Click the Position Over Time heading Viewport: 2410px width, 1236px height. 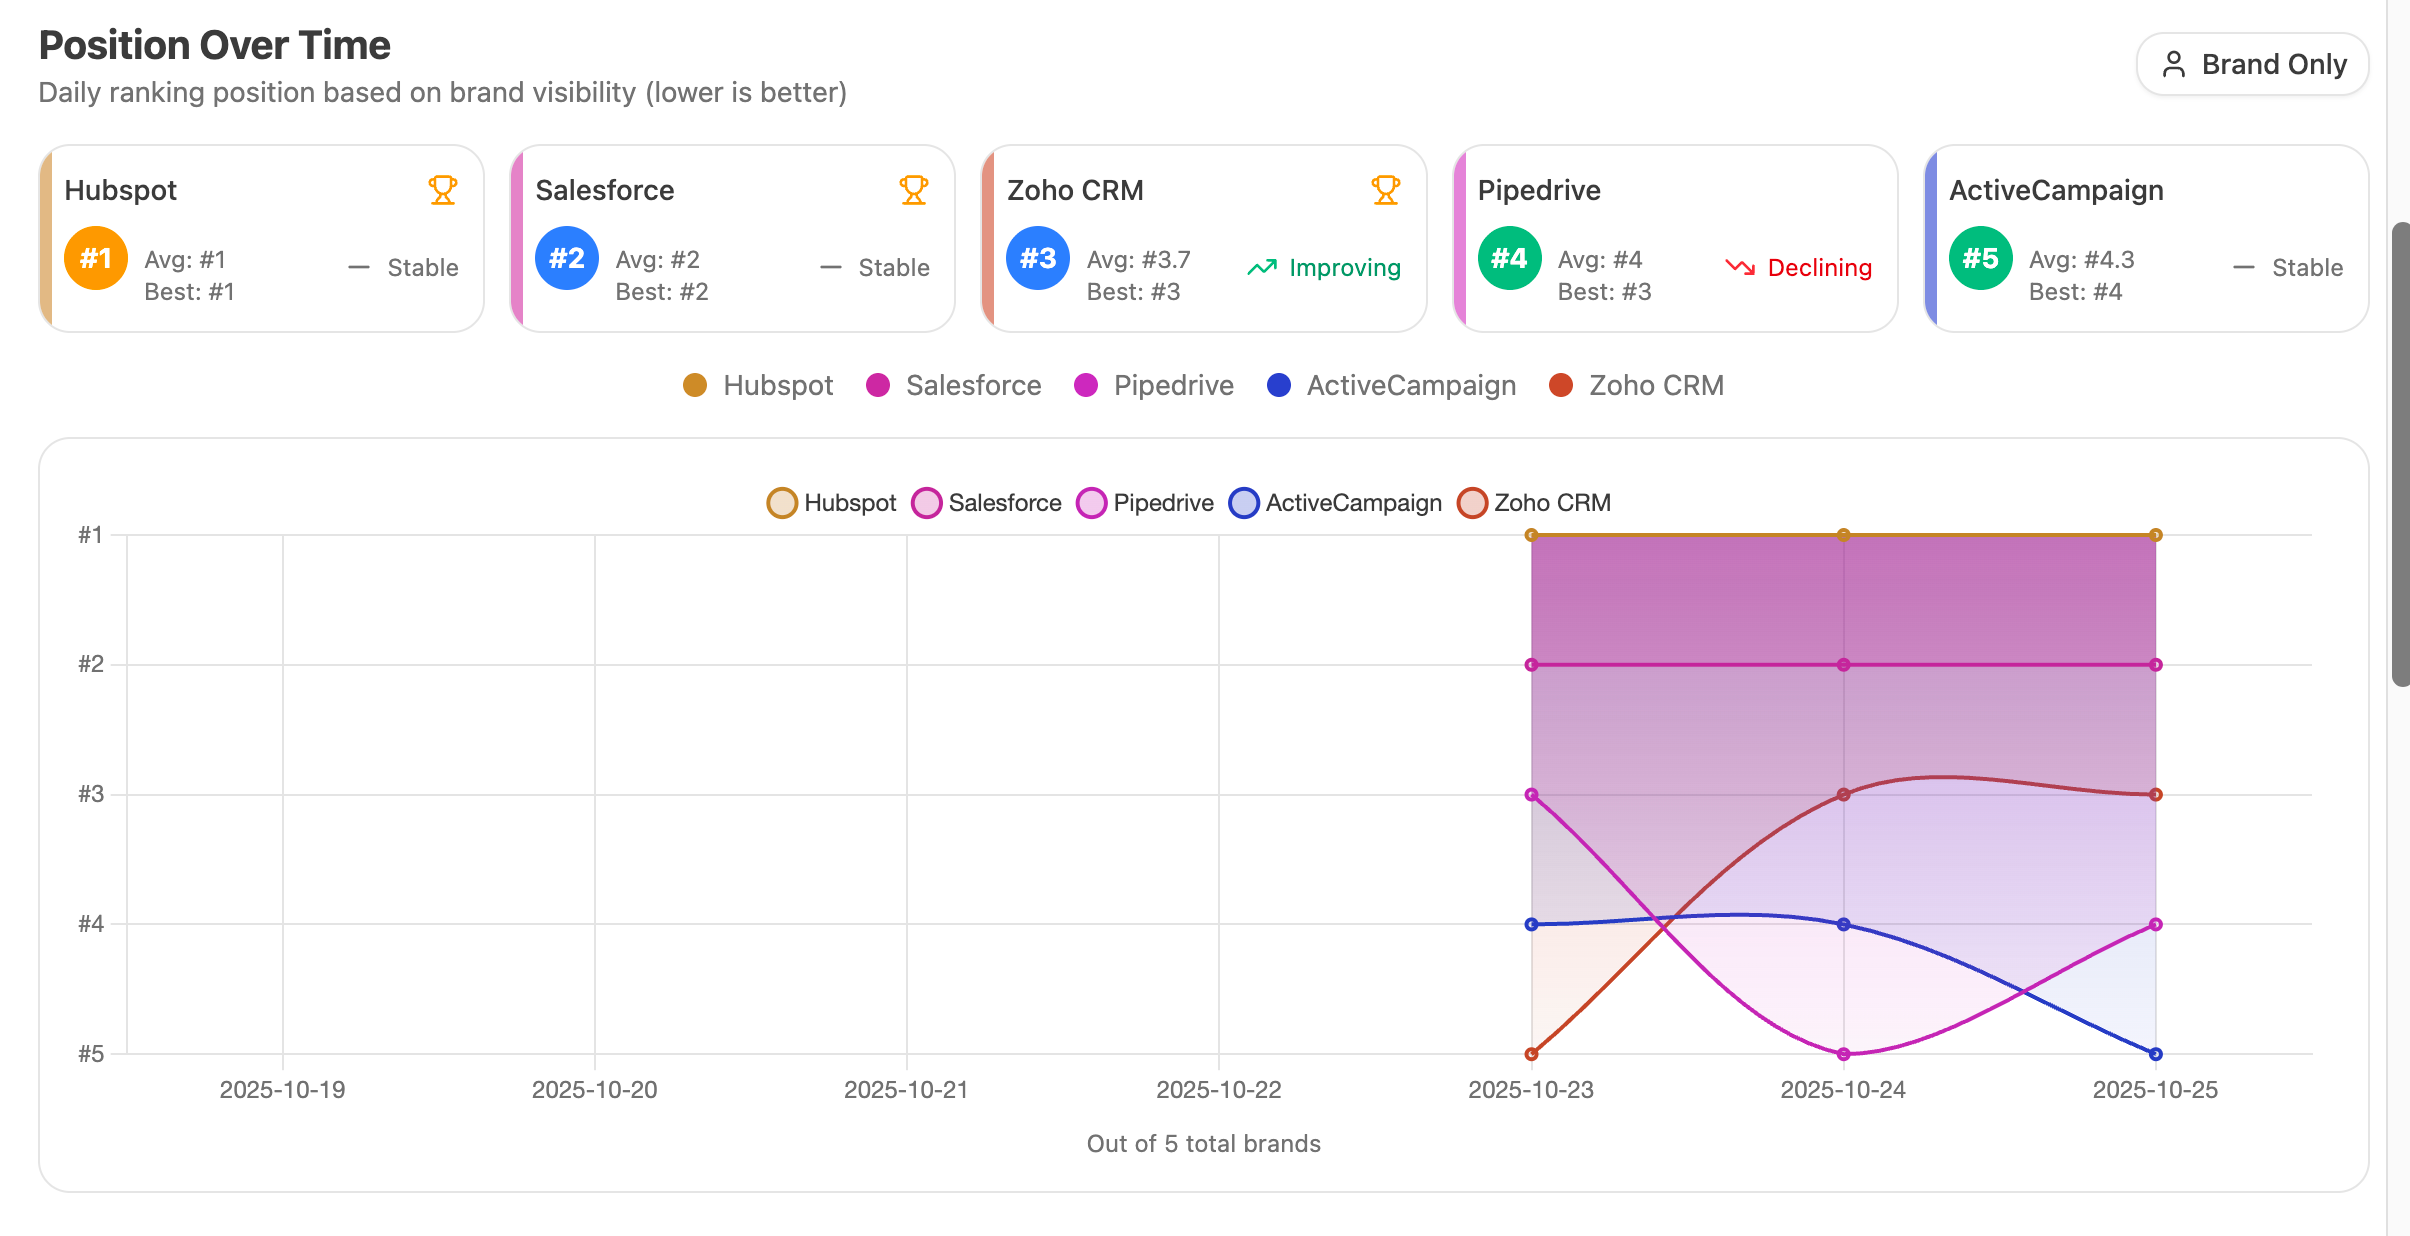tap(213, 44)
